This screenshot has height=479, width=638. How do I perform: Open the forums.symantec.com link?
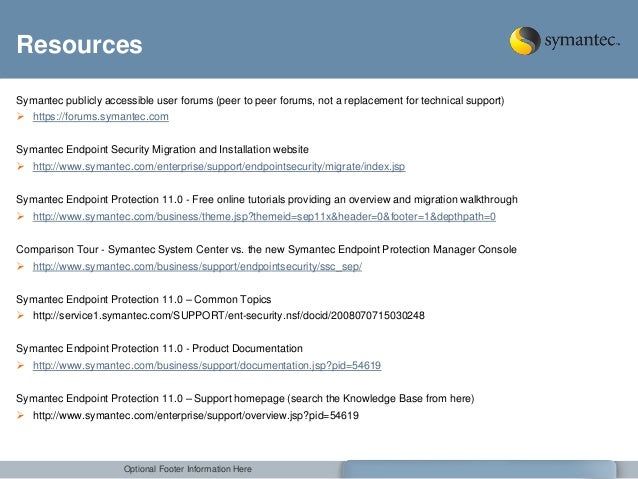pos(101,116)
